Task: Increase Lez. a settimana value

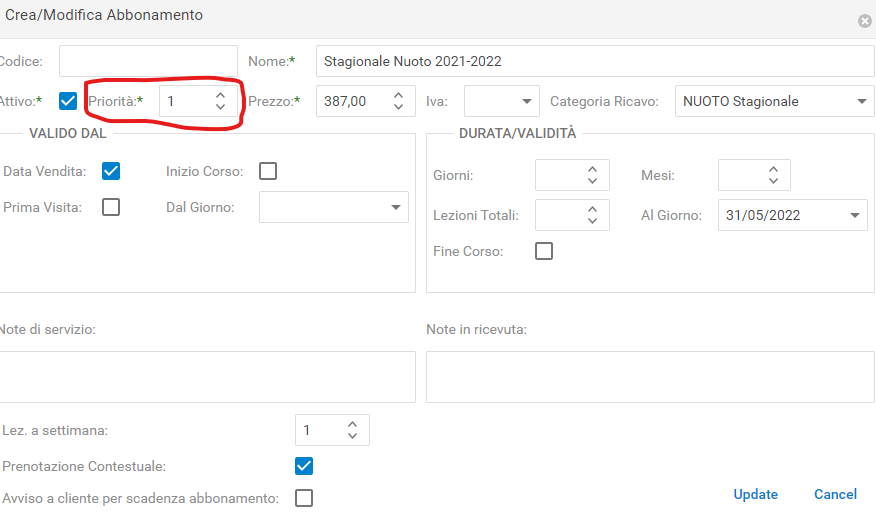Action: (353, 425)
